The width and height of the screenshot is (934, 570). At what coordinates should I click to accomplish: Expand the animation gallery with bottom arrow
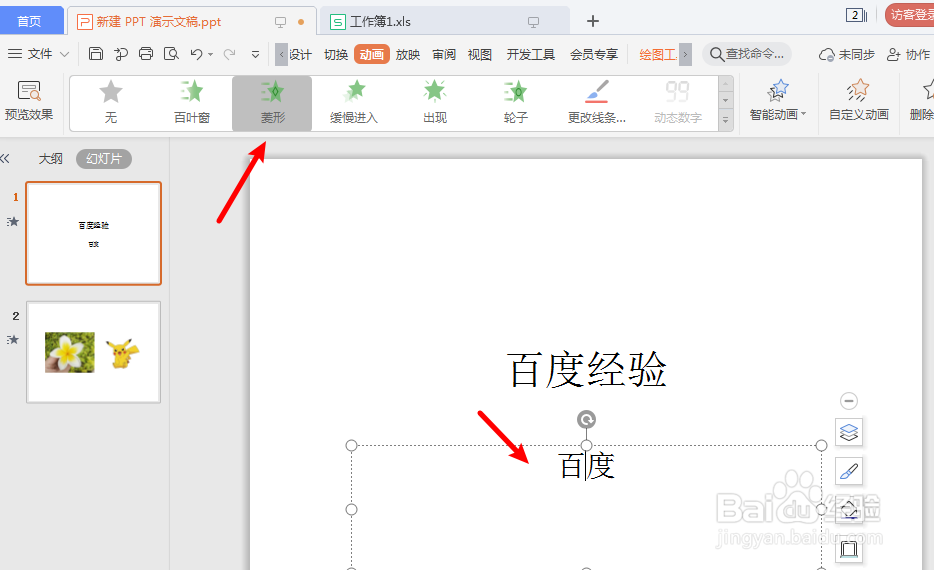726,120
